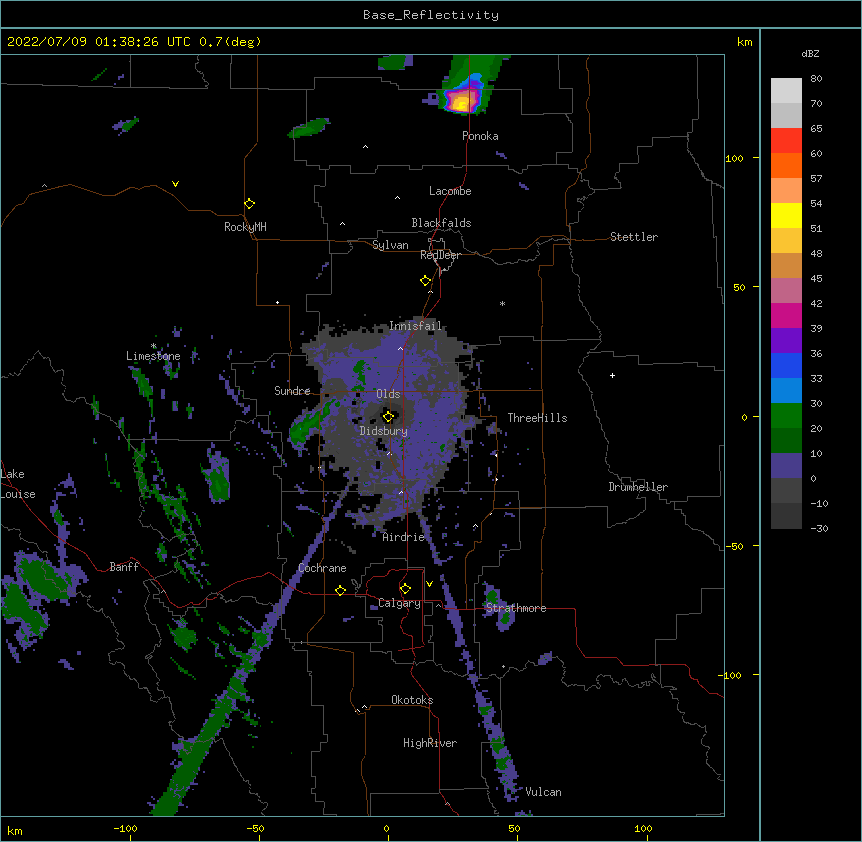862x842 pixels.
Task: Click the Sundre label
Action: point(292,391)
